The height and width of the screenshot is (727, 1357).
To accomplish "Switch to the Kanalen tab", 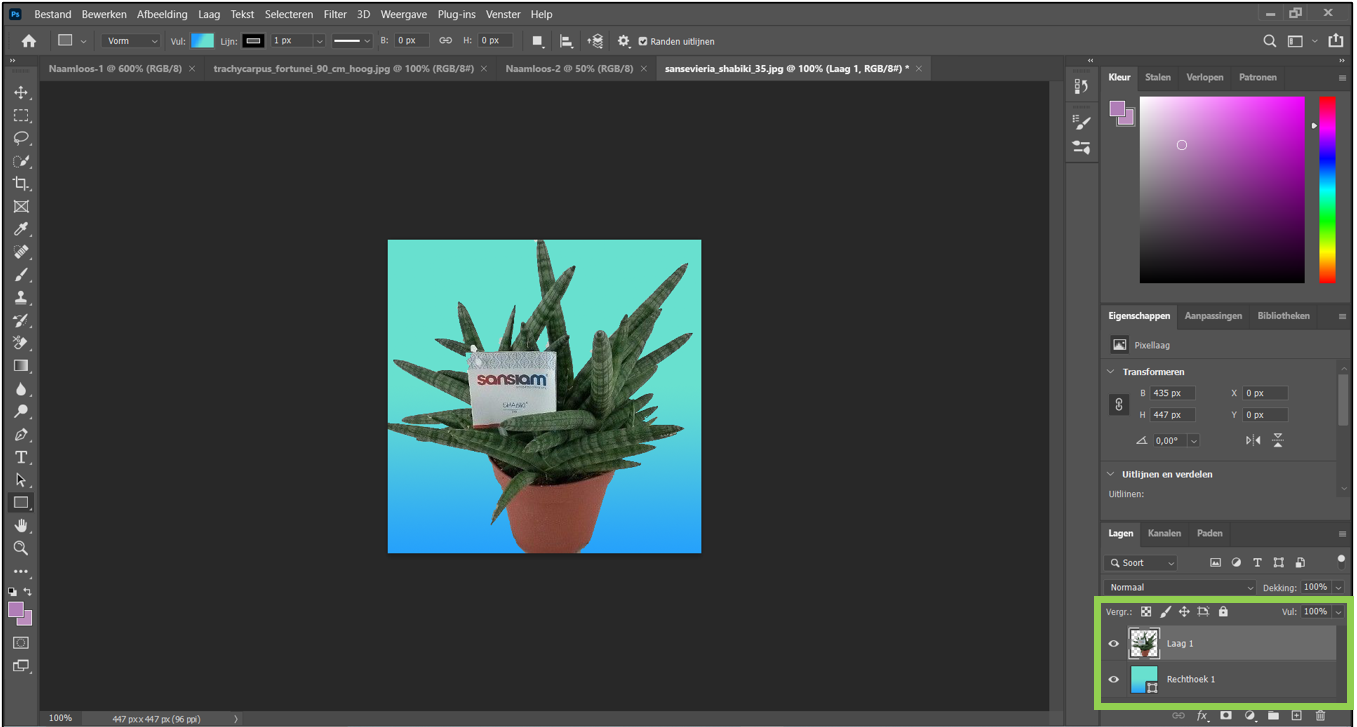I will pos(1164,534).
